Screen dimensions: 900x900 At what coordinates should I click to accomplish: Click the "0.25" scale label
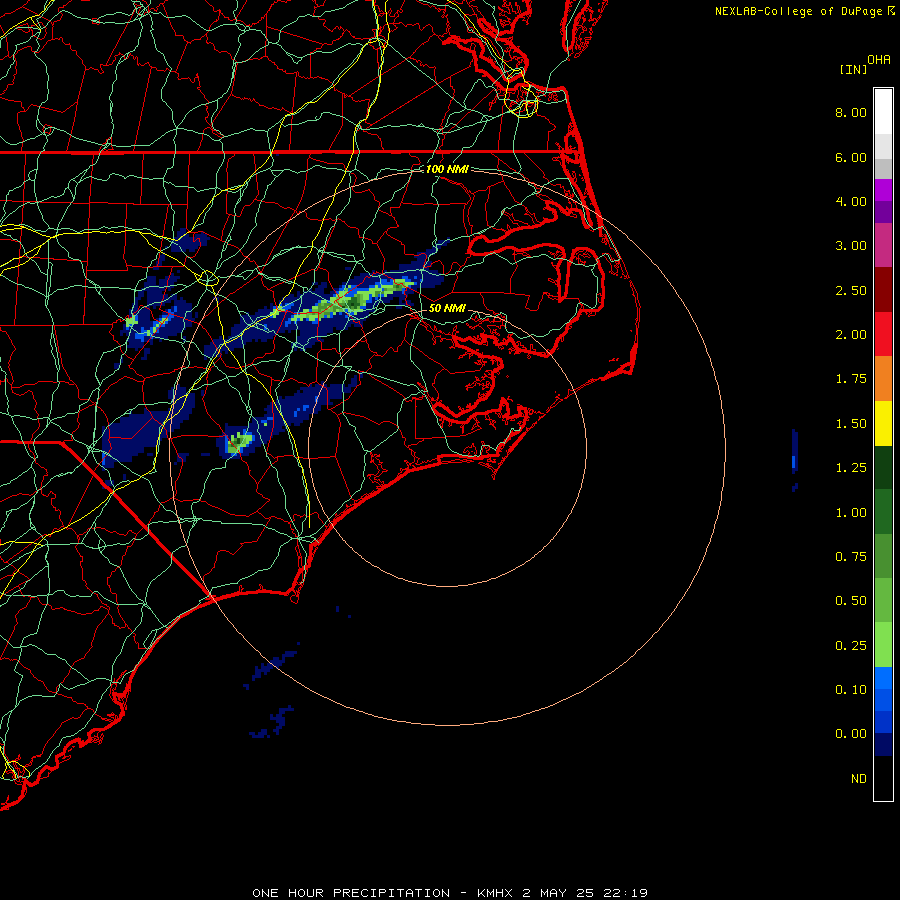(x=851, y=646)
